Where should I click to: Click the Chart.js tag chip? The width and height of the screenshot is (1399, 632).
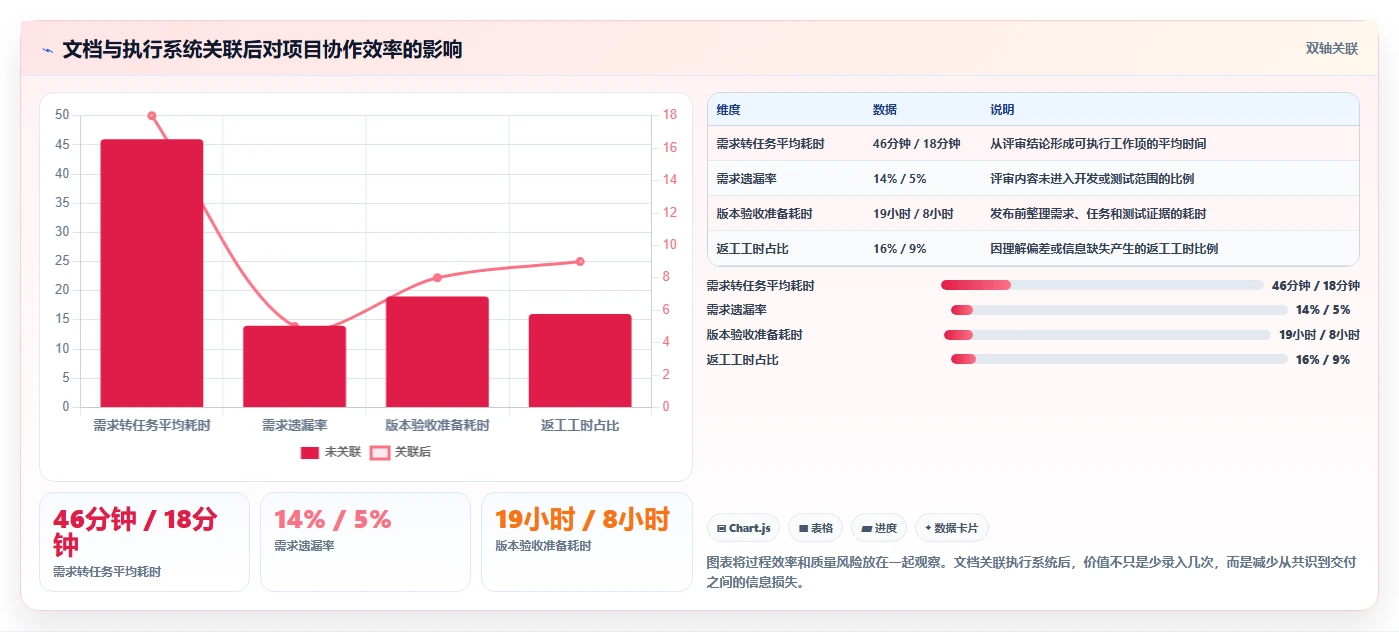tap(743, 528)
